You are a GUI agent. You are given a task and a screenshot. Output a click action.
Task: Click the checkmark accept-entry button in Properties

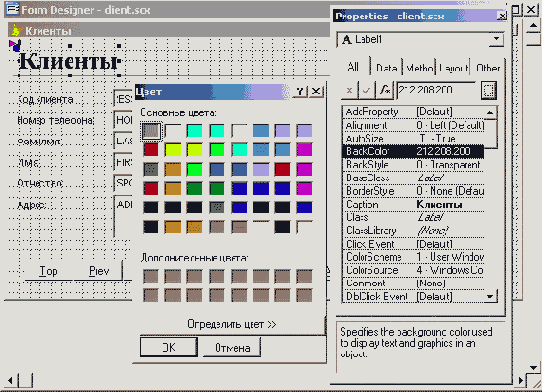point(366,91)
